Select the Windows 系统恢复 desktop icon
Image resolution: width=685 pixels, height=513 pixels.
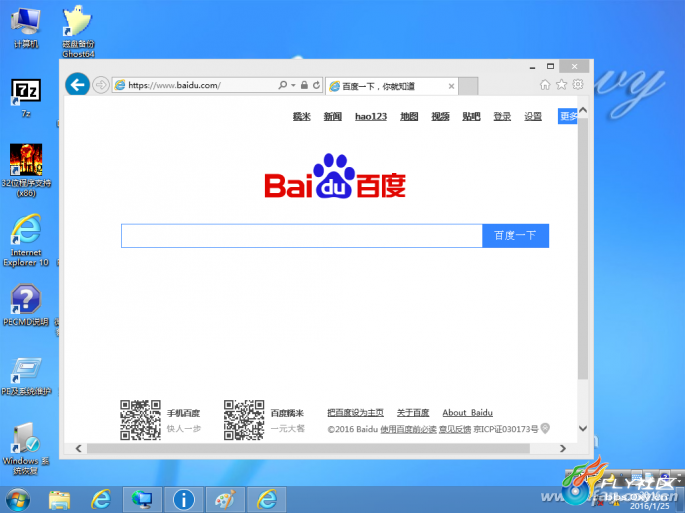click(x=26, y=448)
